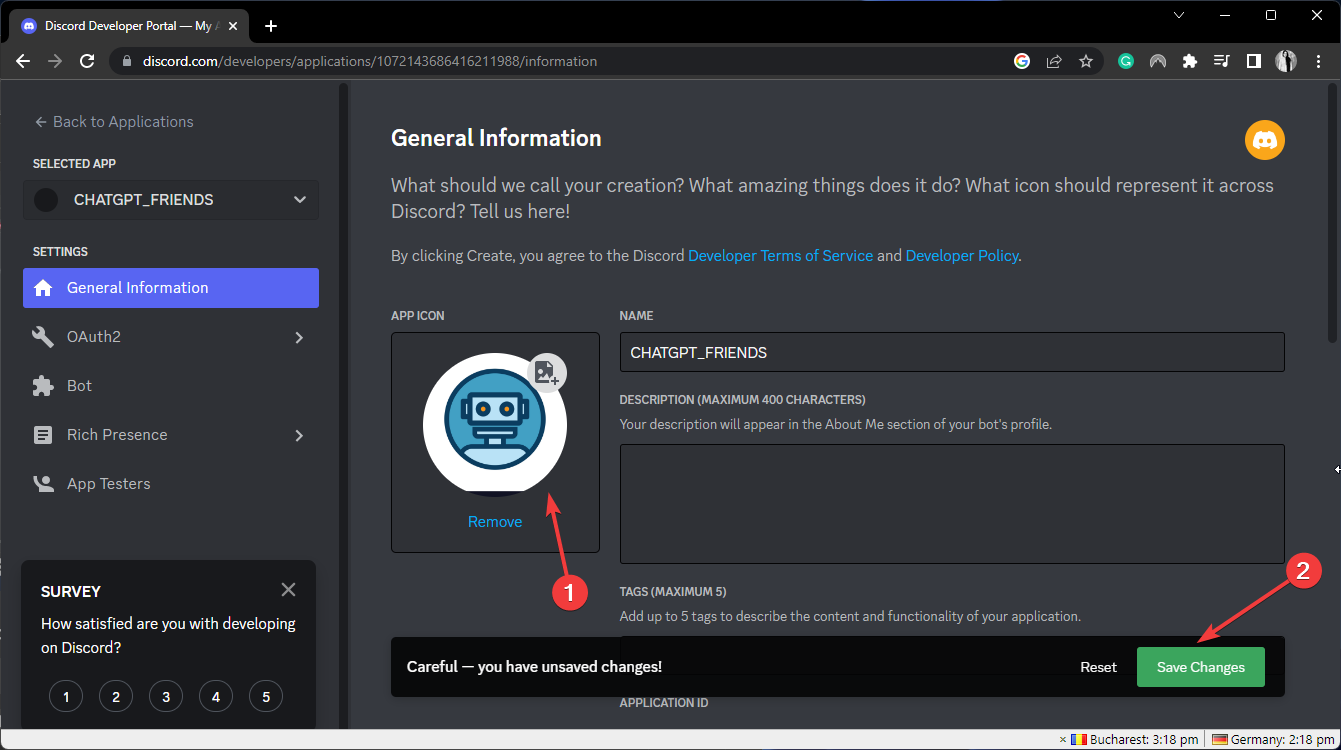
Task: Reload the Discord Developer page
Action: pyautogui.click(x=87, y=61)
